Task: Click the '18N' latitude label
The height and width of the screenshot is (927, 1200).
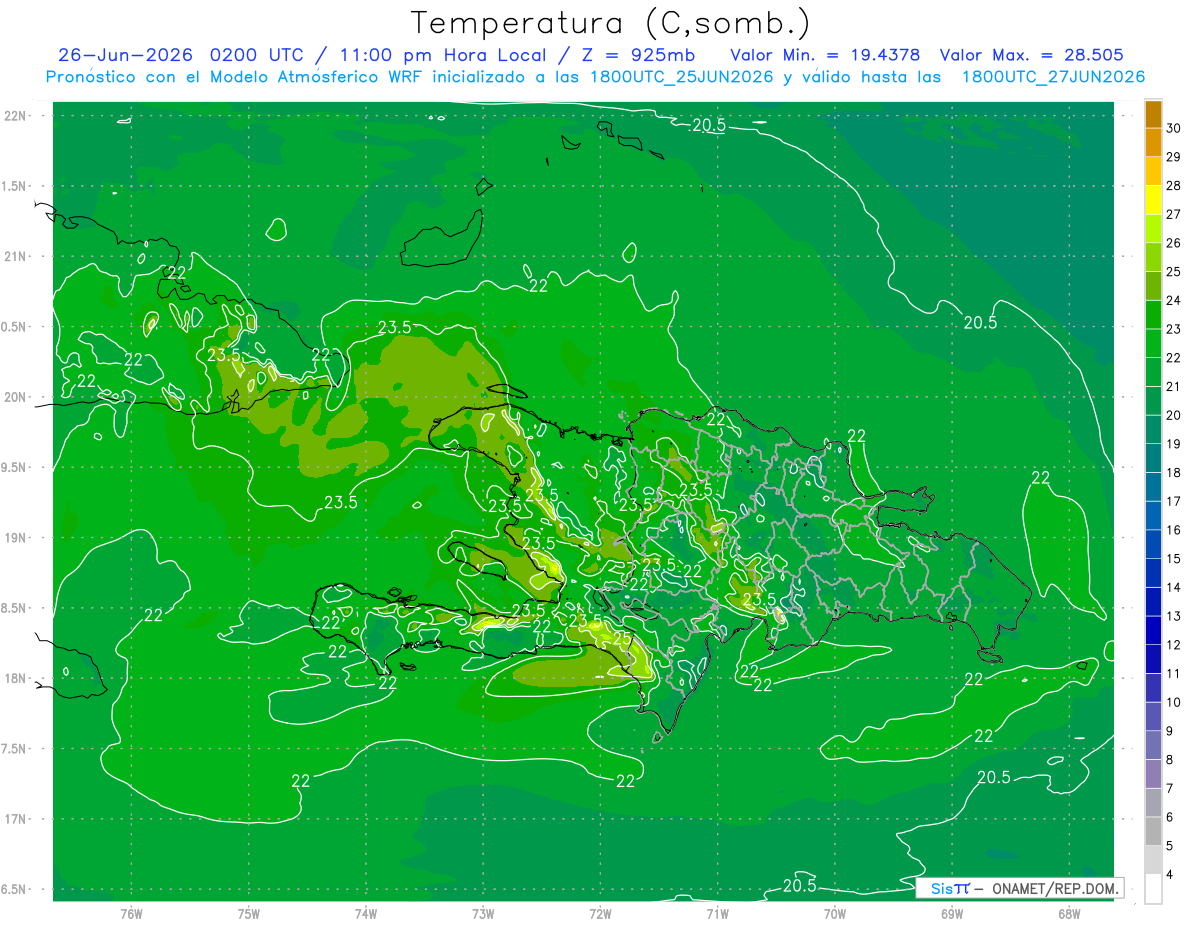Action: tap(17, 679)
